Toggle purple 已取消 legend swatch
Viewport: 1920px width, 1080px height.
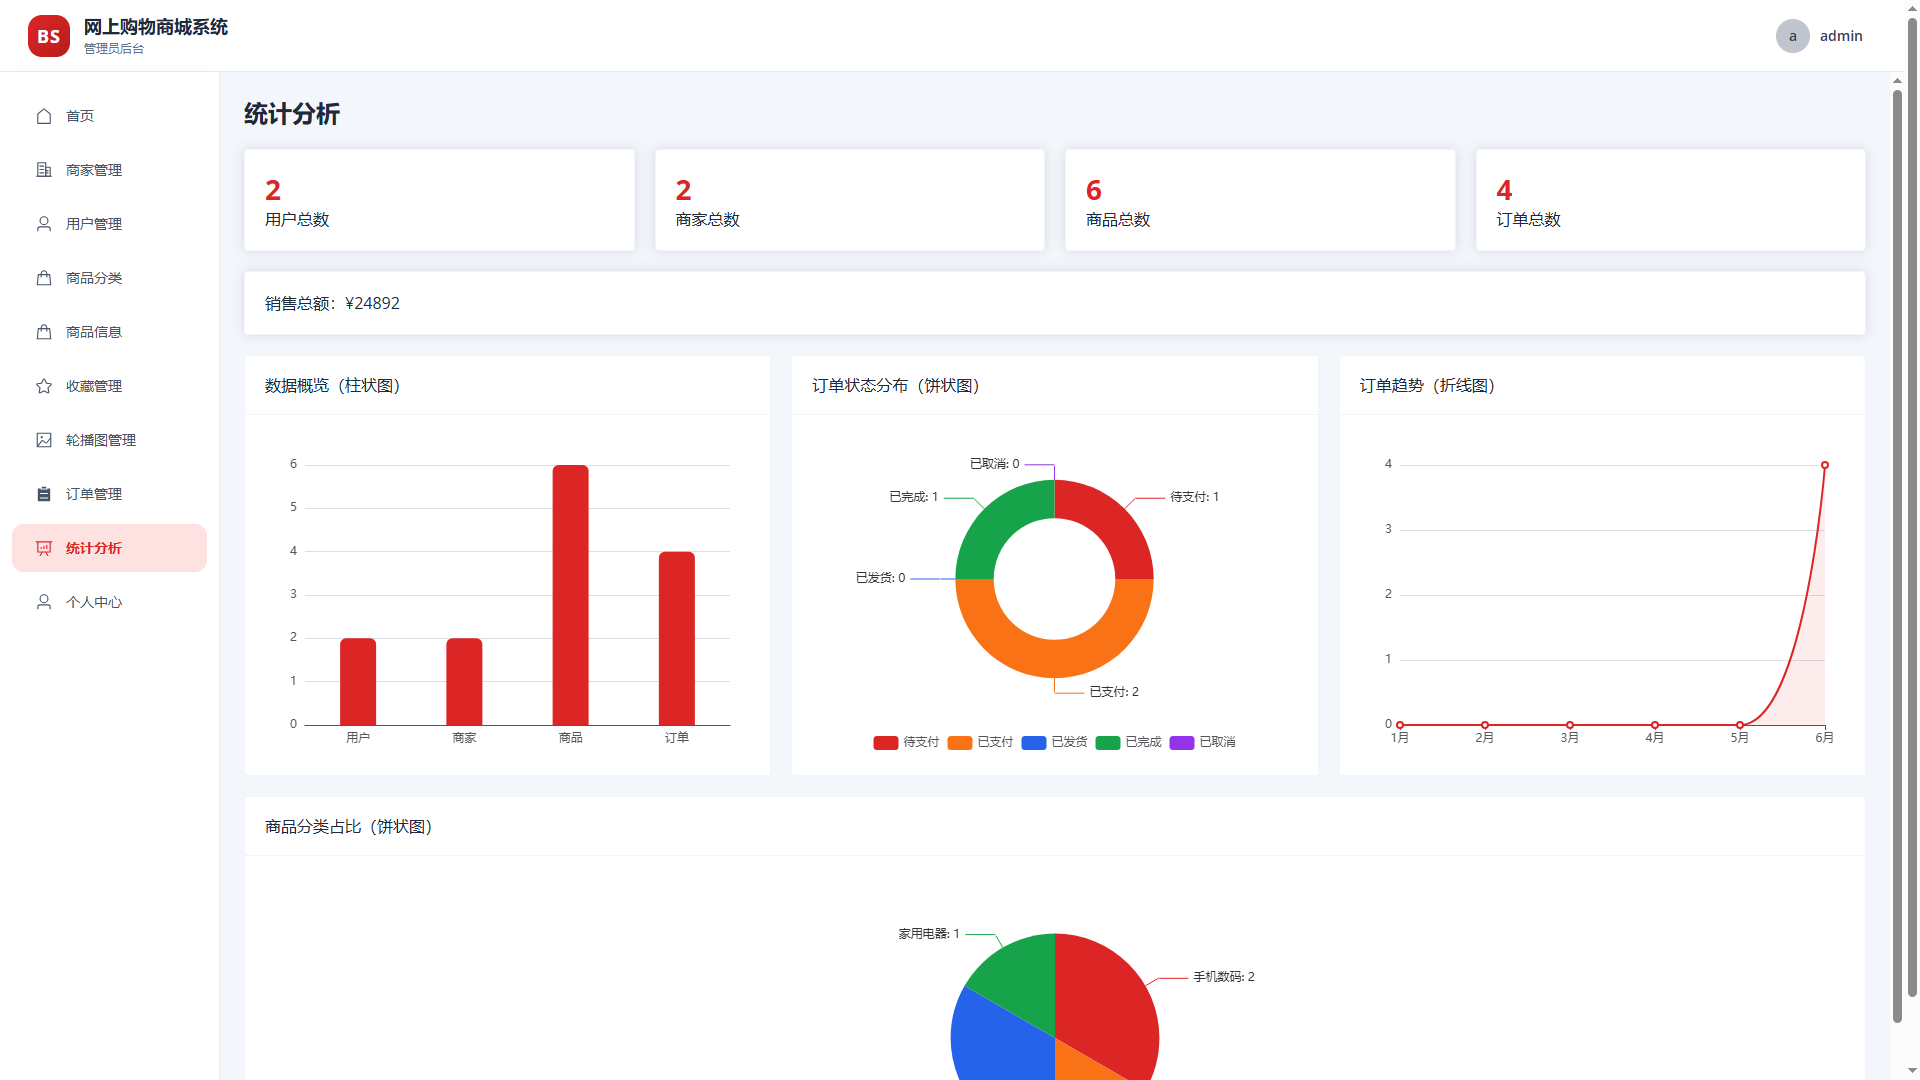point(1182,742)
